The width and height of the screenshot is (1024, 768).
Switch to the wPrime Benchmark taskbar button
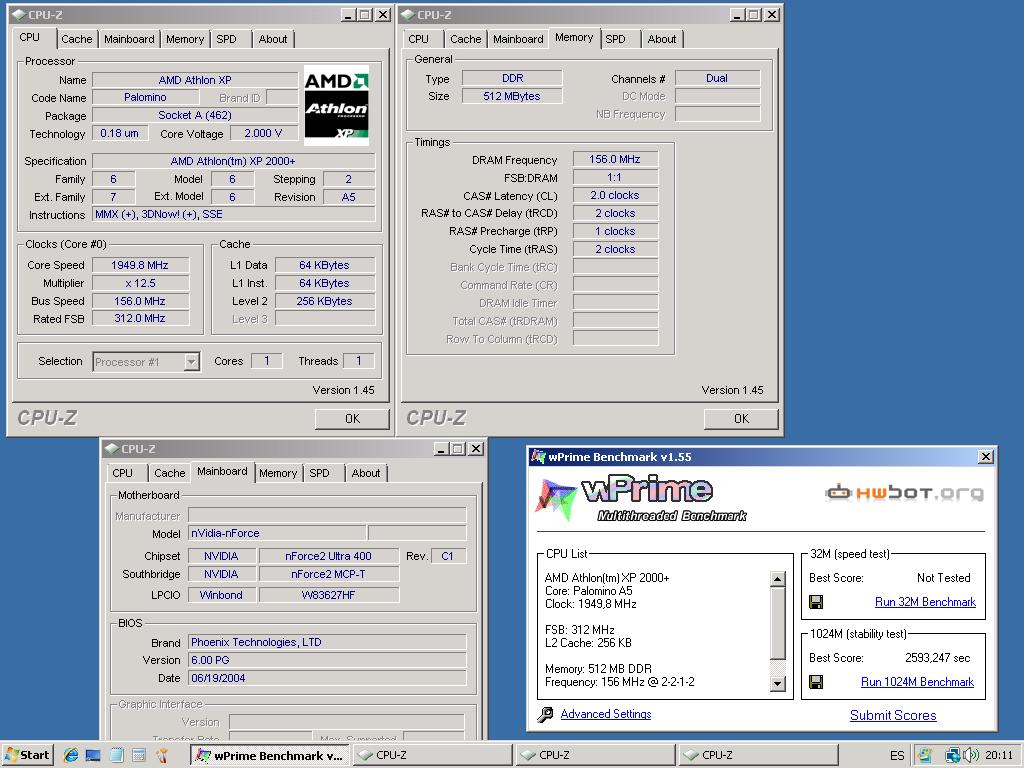coord(270,755)
